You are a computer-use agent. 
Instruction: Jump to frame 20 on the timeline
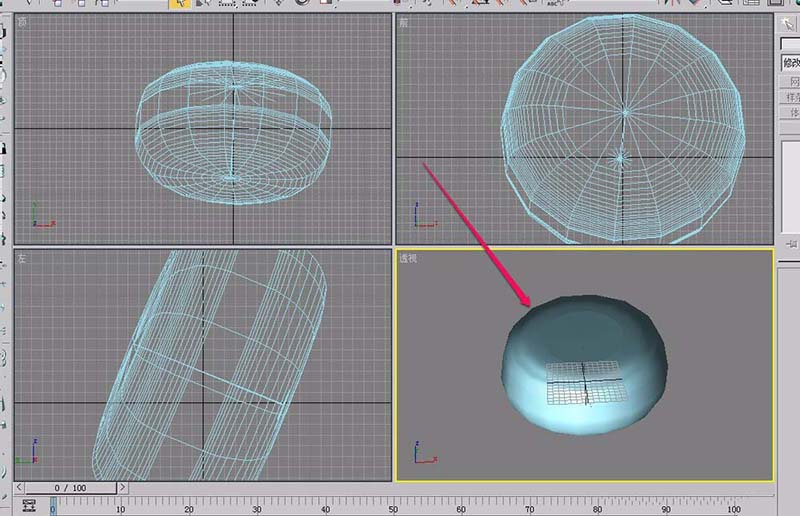tap(189, 509)
